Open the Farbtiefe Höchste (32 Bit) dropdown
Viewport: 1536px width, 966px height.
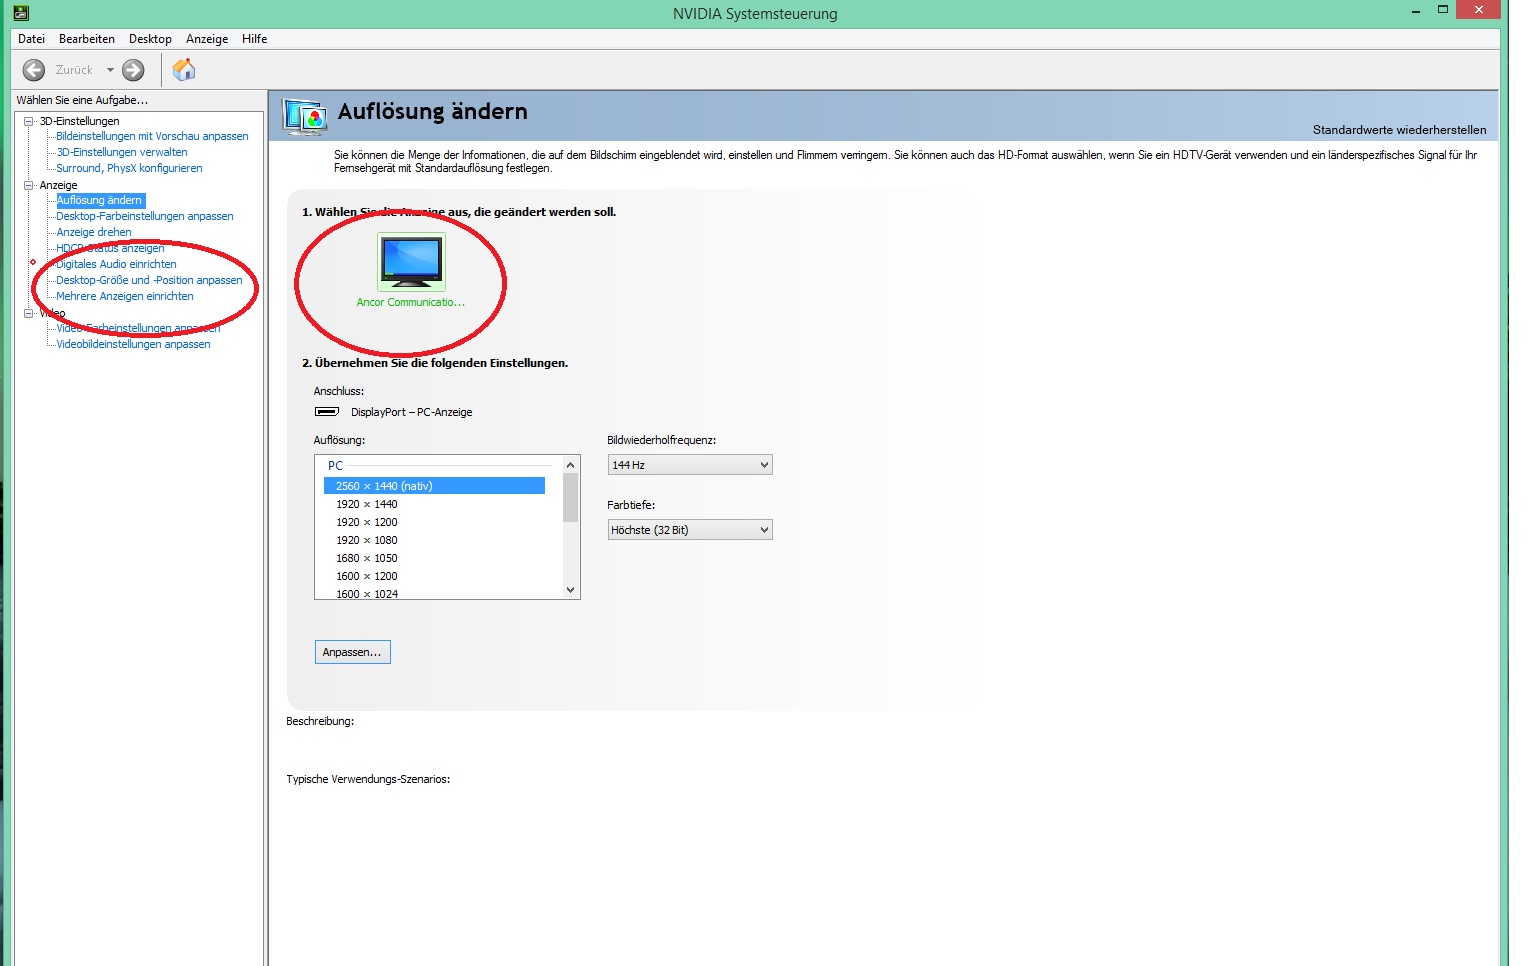click(x=690, y=530)
